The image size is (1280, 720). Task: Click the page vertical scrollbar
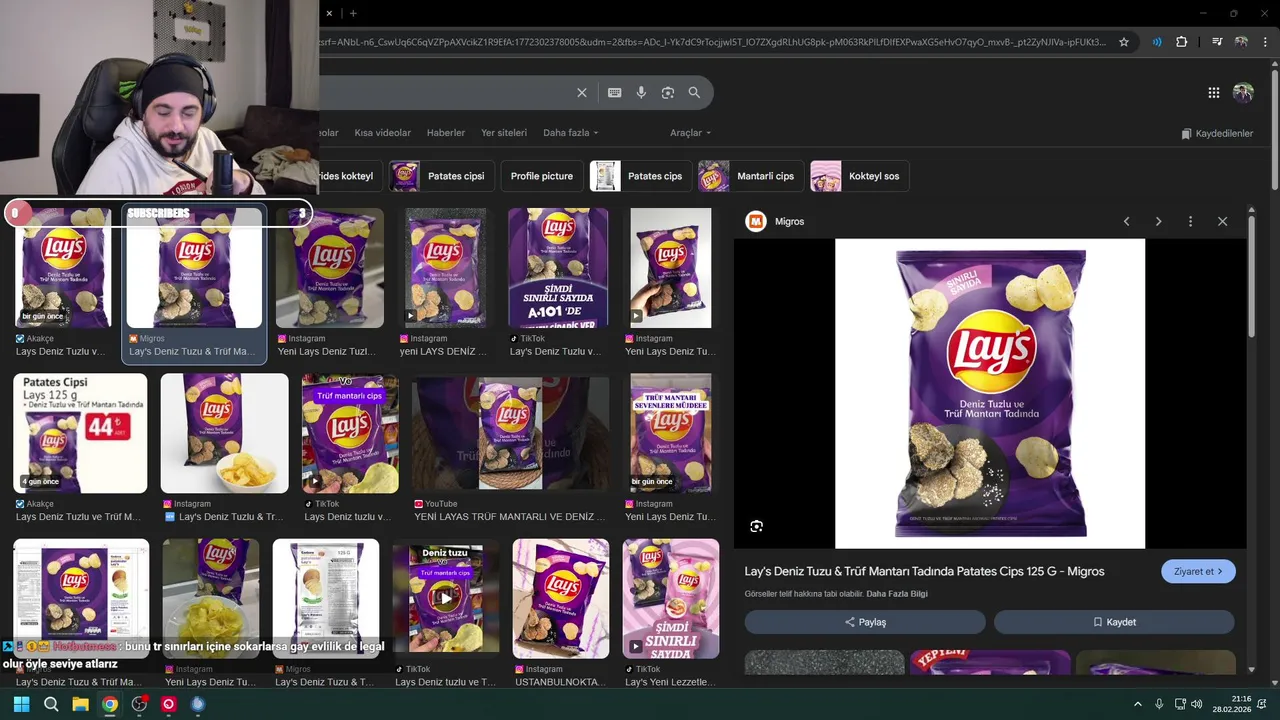pos(1274,130)
